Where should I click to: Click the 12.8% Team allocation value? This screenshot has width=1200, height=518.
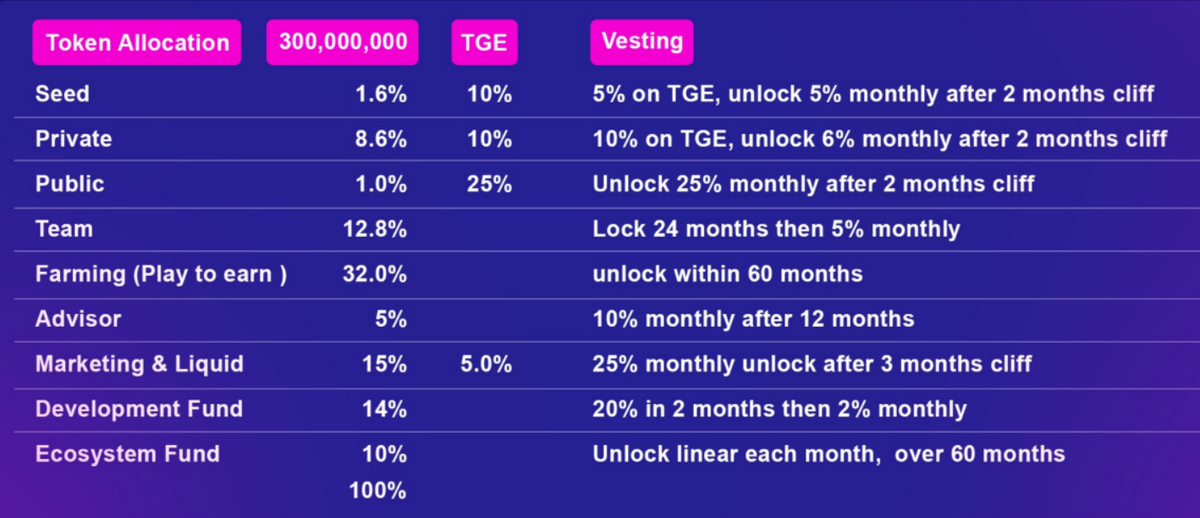point(375,229)
